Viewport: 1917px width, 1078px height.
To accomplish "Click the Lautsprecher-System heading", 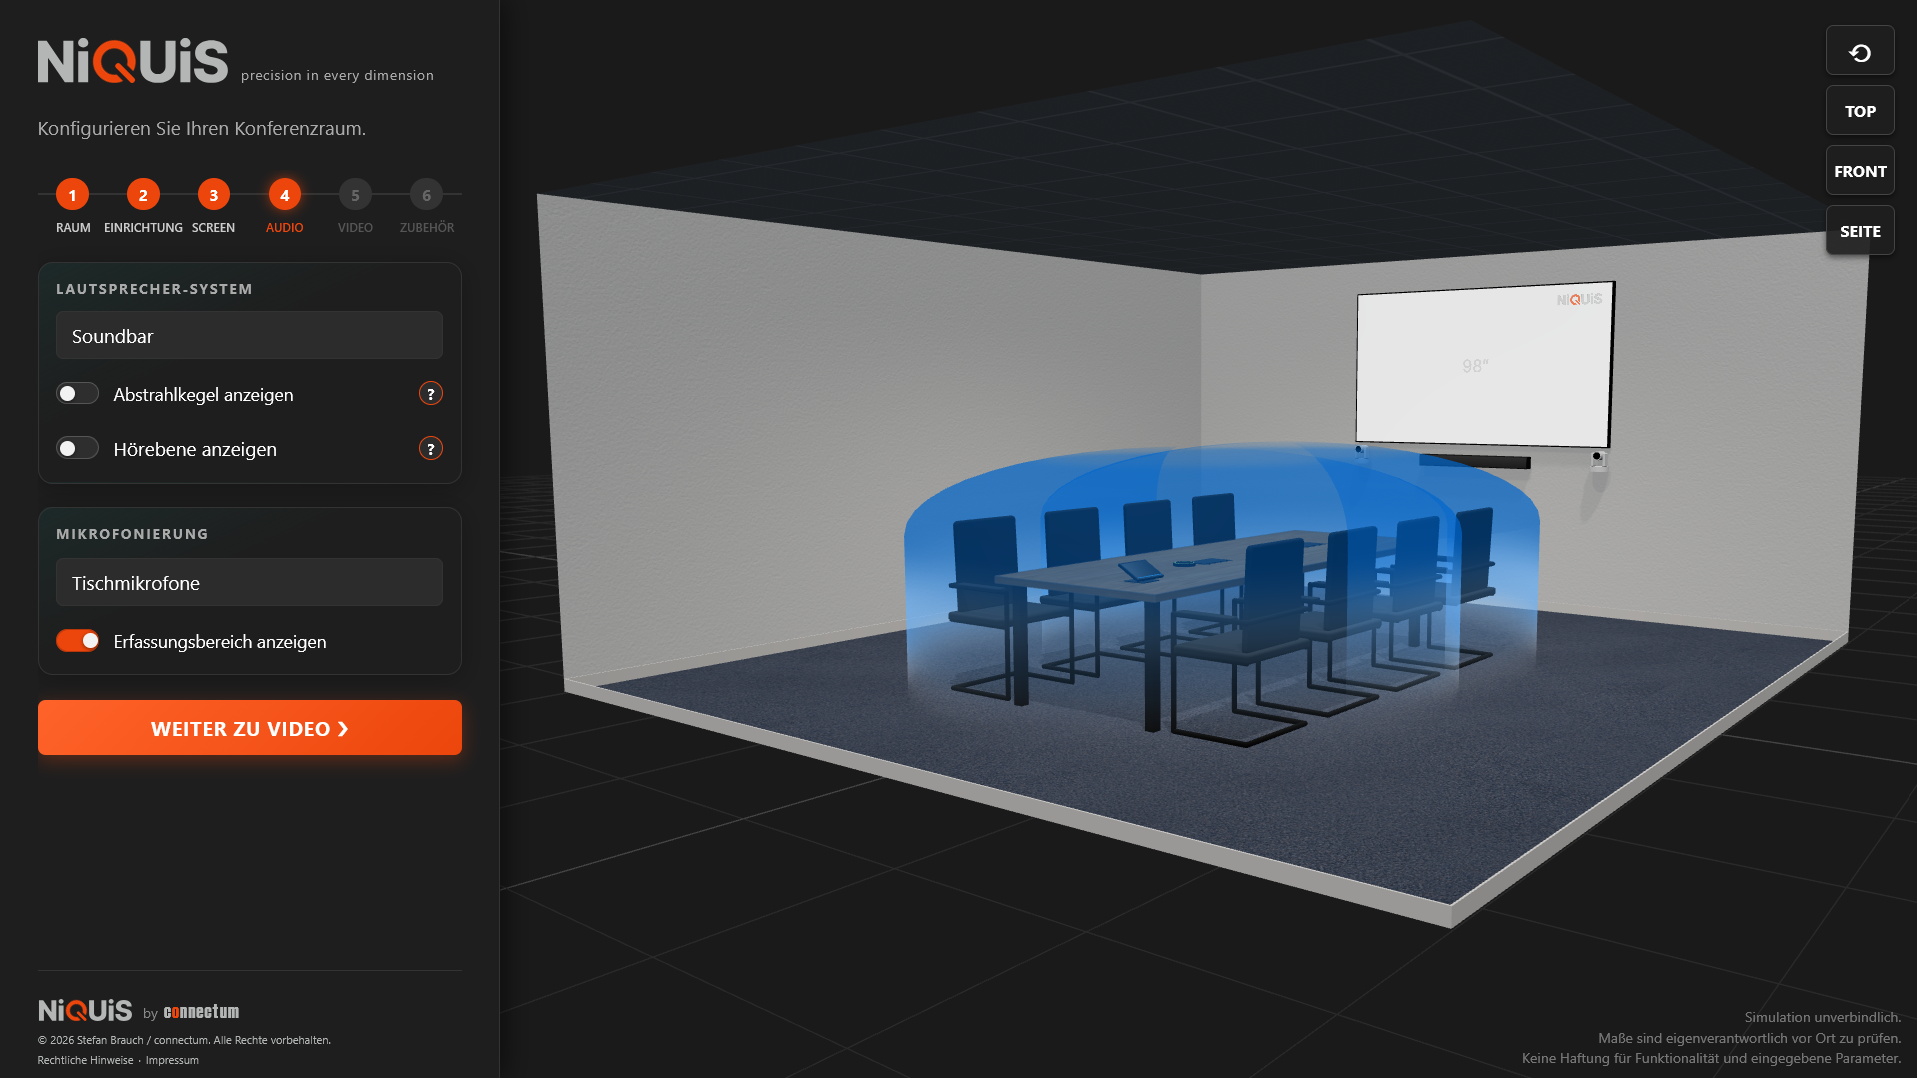I will [x=154, y=289].
